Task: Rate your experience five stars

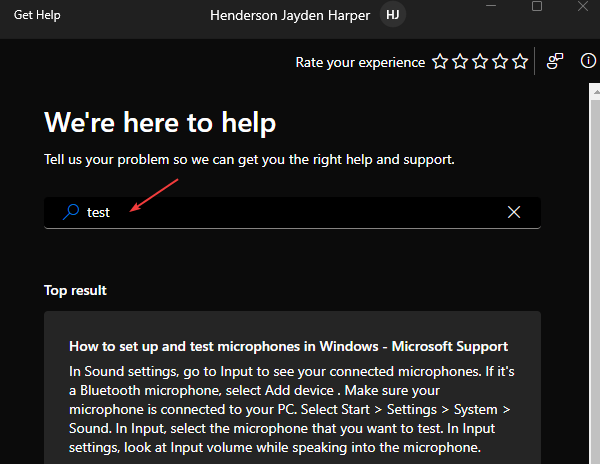Action: pyautogui.click(x=520, y=61)
